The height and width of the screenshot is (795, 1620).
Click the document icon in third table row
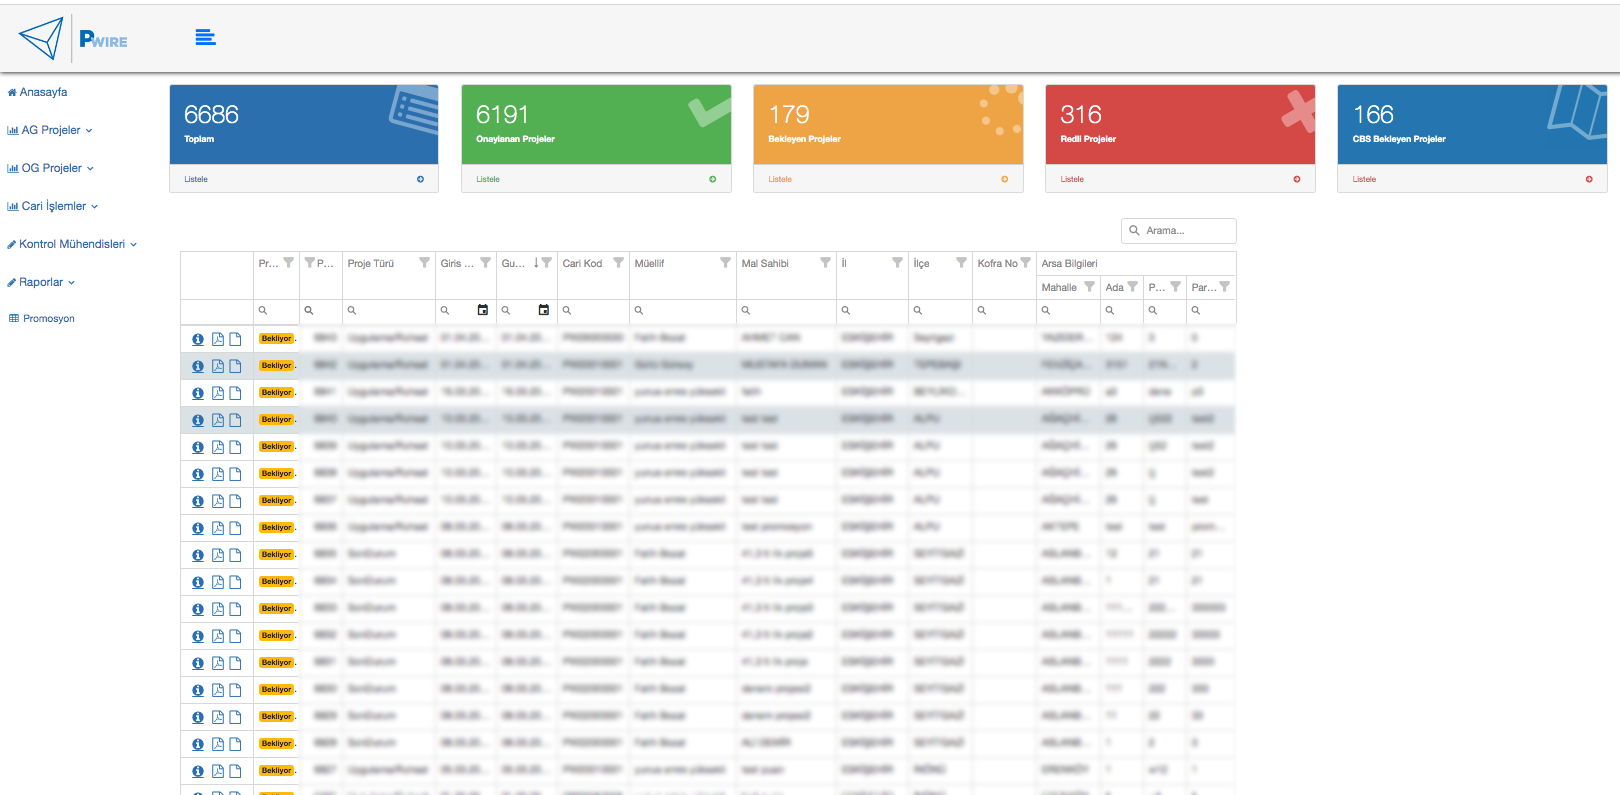(x=235, y=393)
